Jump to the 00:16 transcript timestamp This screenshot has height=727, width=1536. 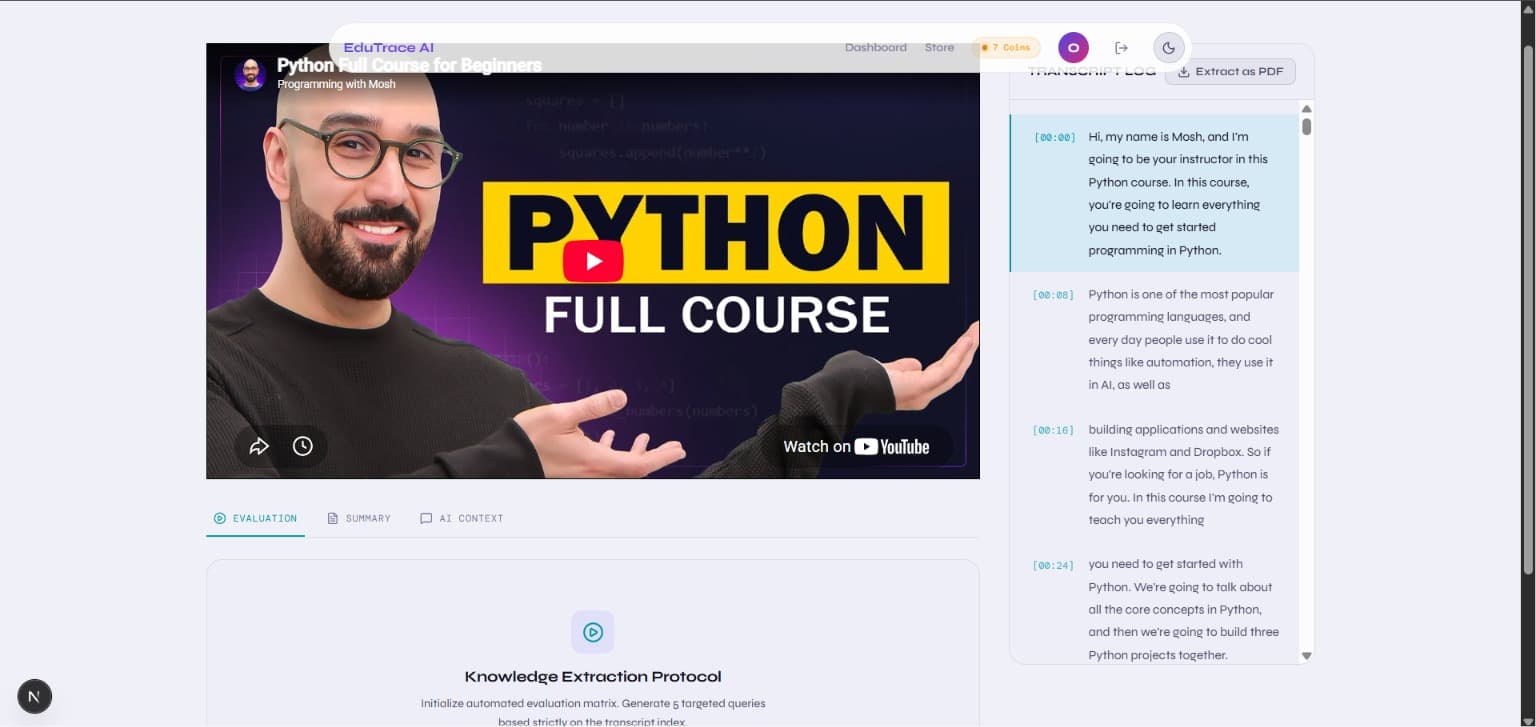pyautogui.click(x=1054, y=430)
